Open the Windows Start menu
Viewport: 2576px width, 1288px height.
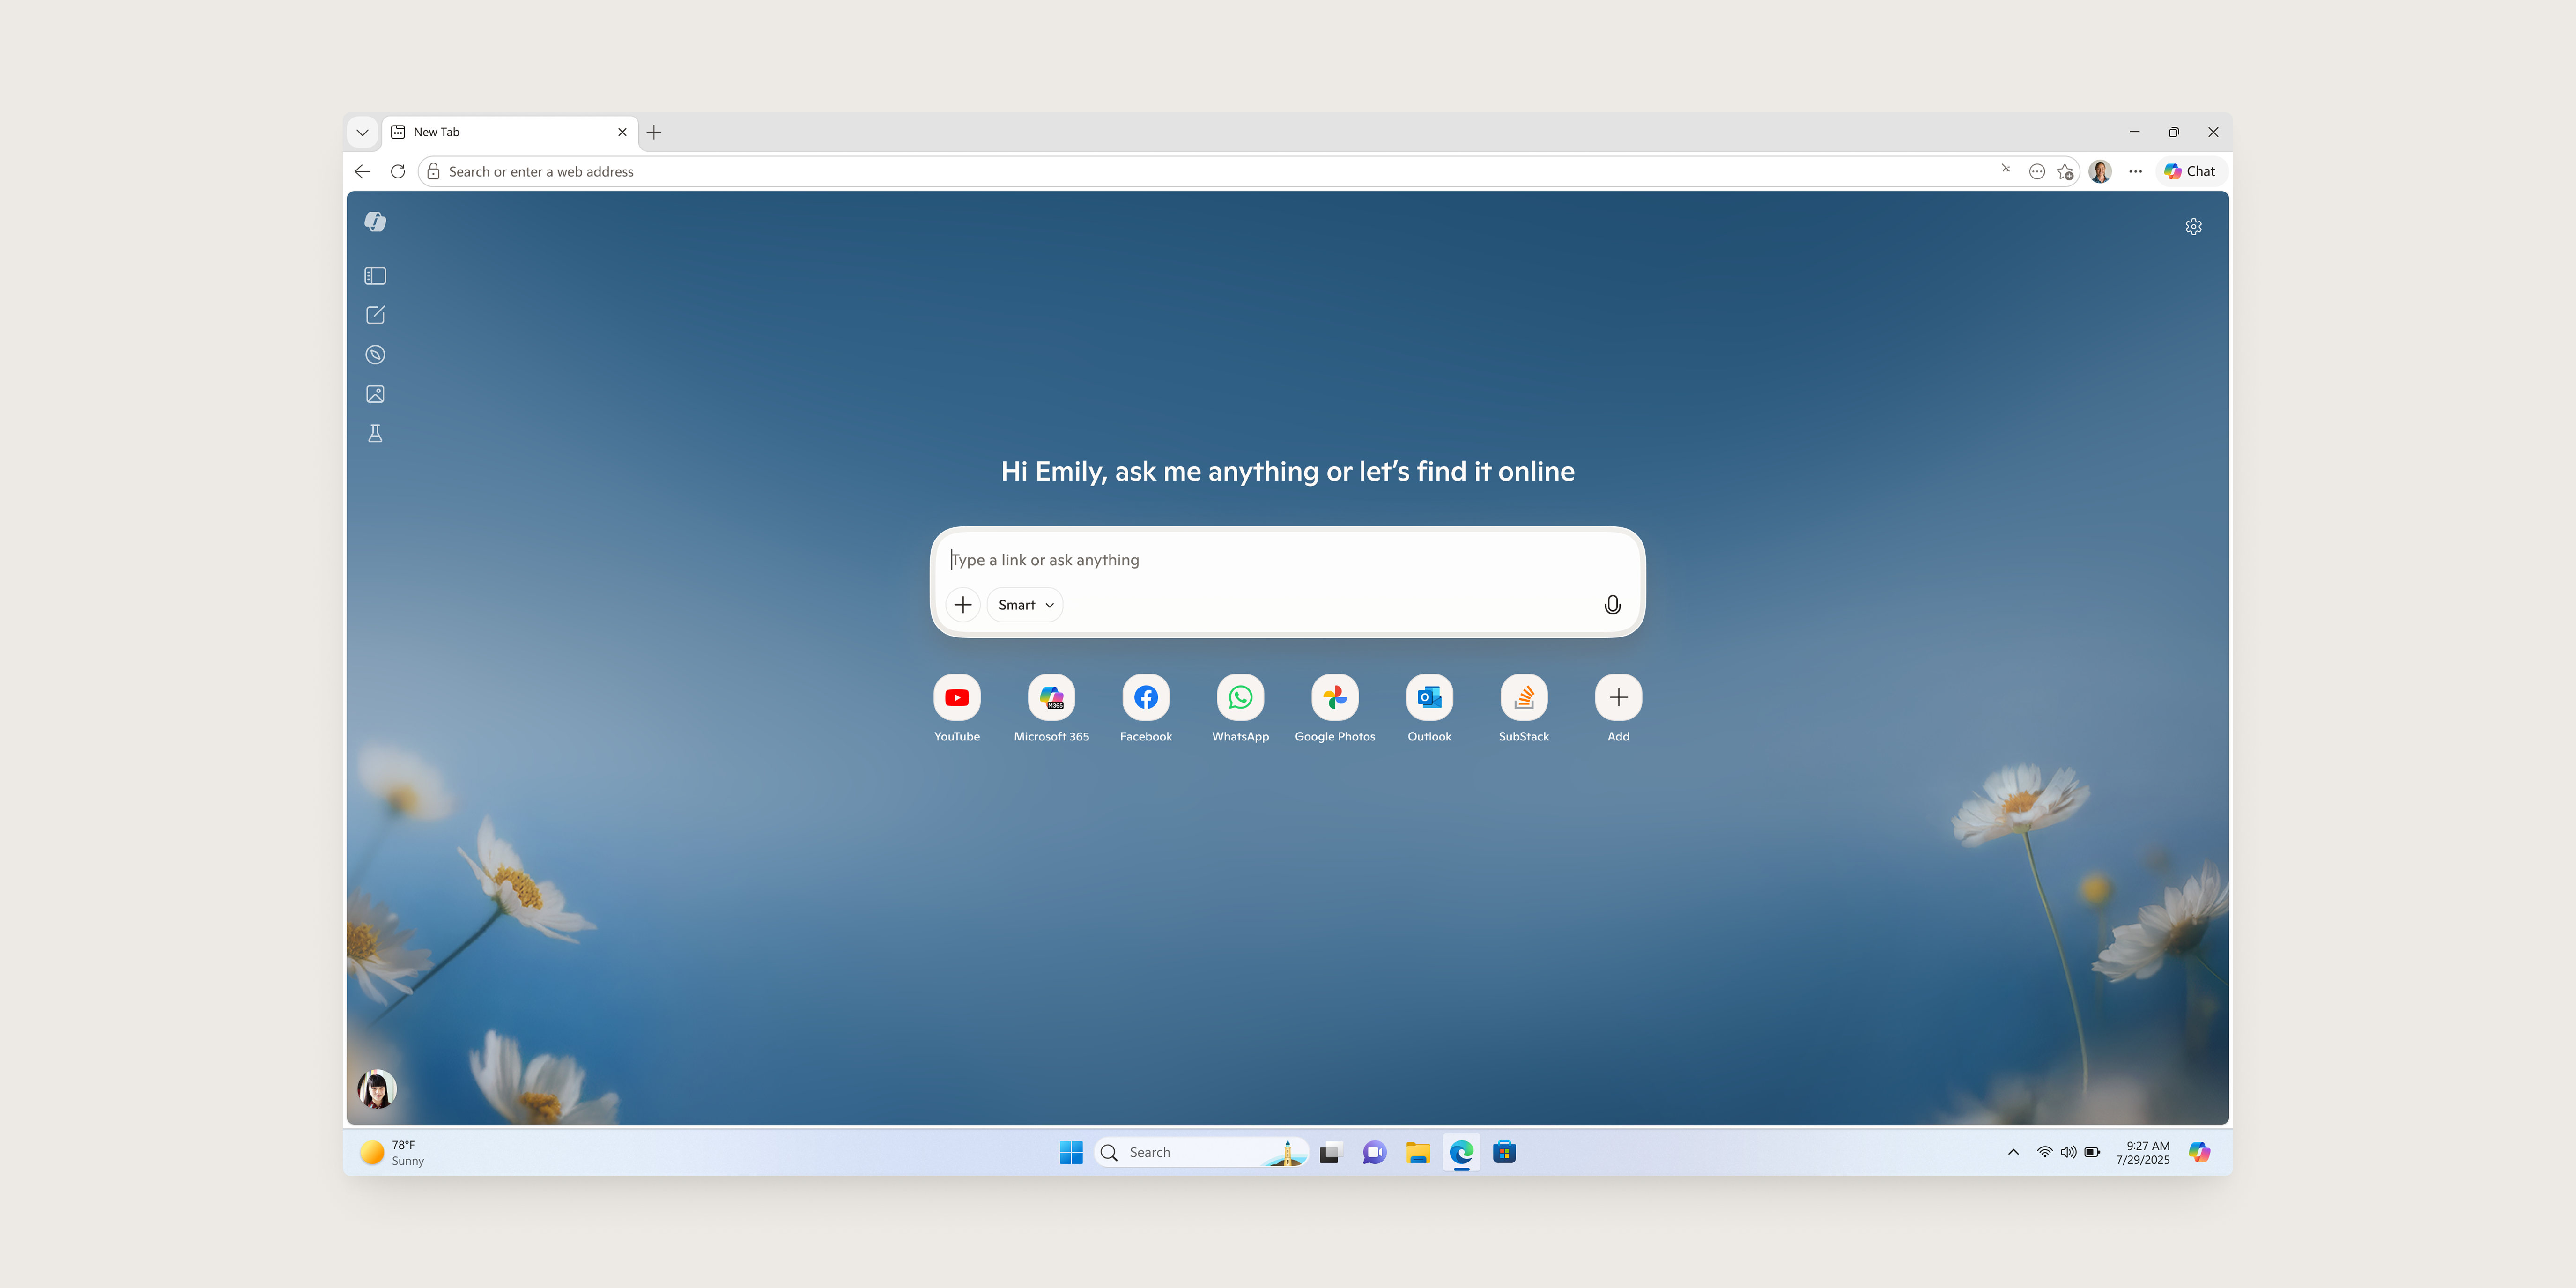pyautogui.click(x=1071, y=1153)
